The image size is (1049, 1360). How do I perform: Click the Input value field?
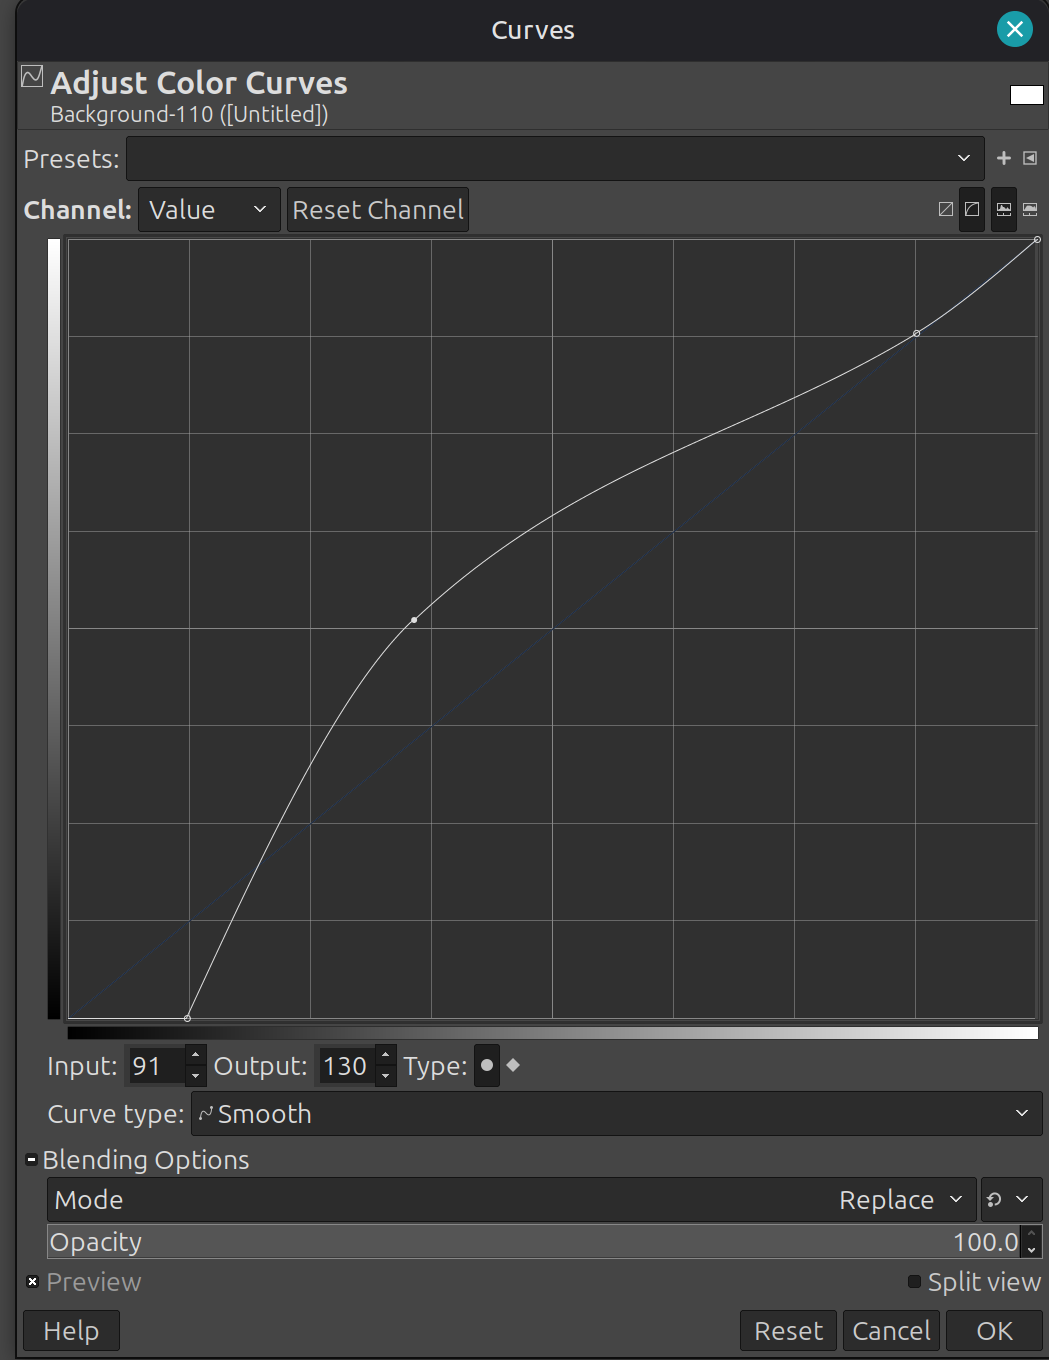click(157, 1066)
